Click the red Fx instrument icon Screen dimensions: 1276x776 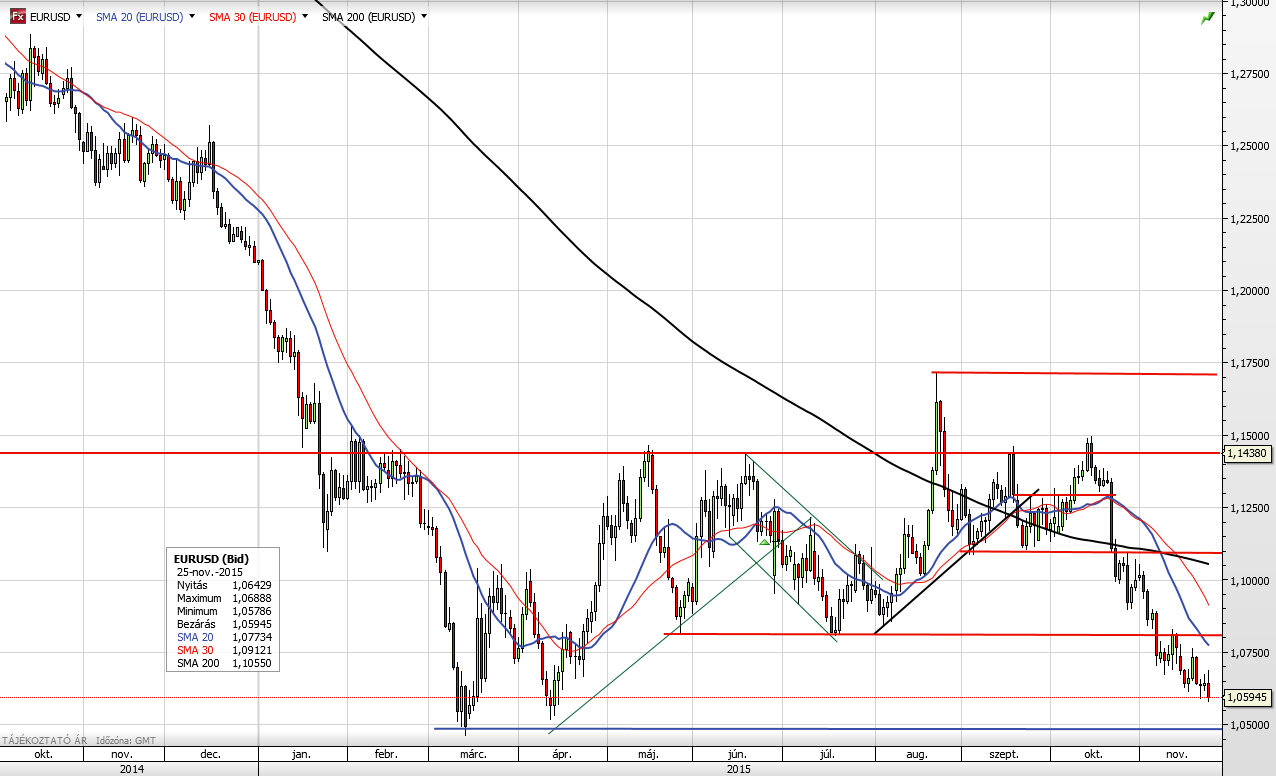(x=18, y=17)
